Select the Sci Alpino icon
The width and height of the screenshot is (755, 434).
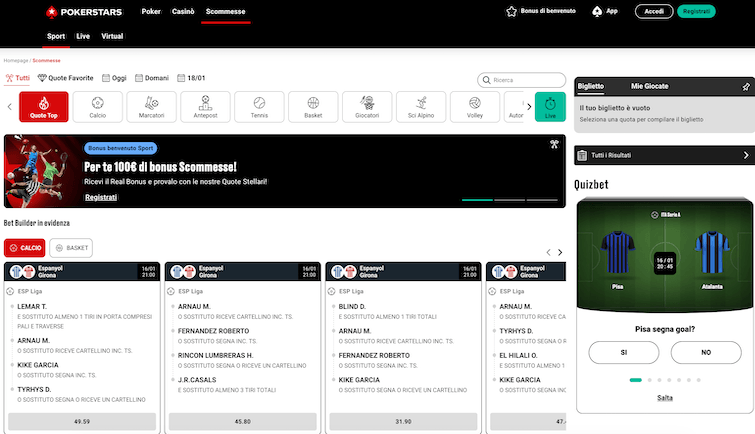tap(421, 107)
